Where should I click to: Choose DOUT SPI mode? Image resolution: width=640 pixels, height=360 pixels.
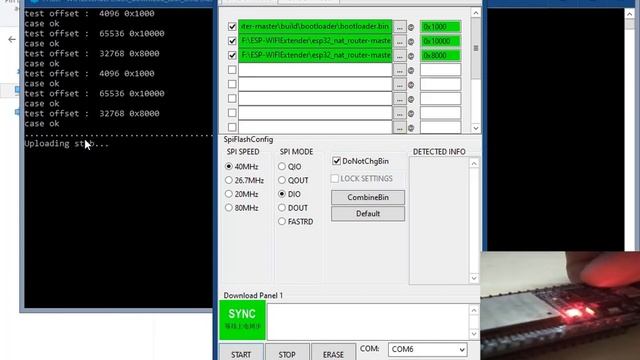pyautogui.click(x=282, y=208)
